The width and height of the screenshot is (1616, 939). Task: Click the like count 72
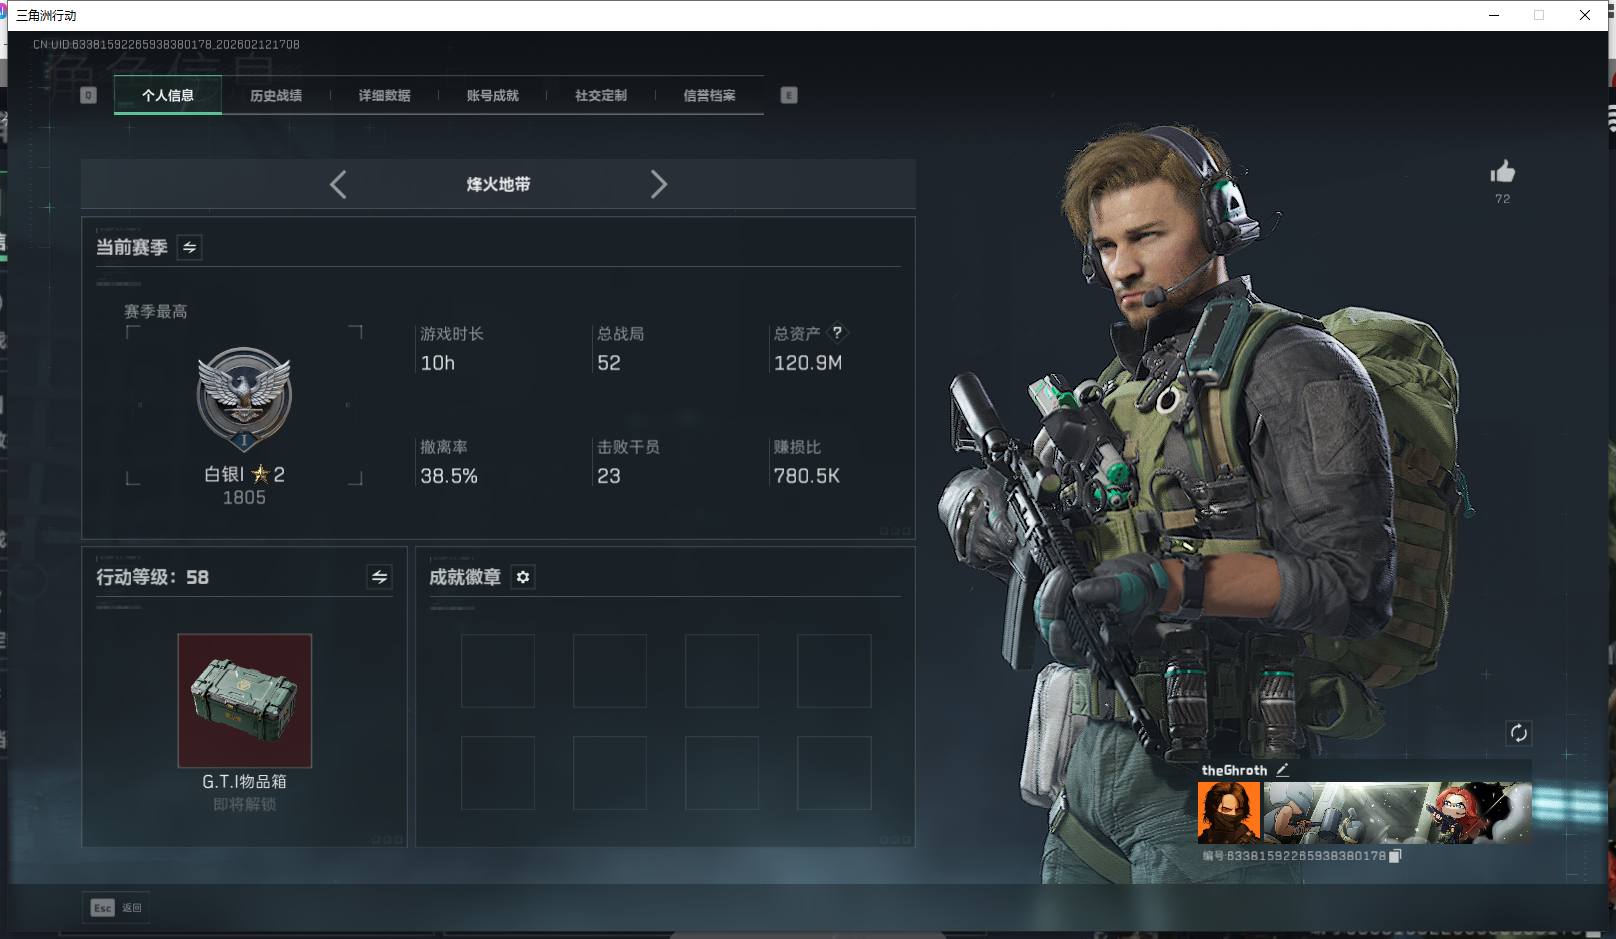pyautogui.click(x=1502, y=199)
